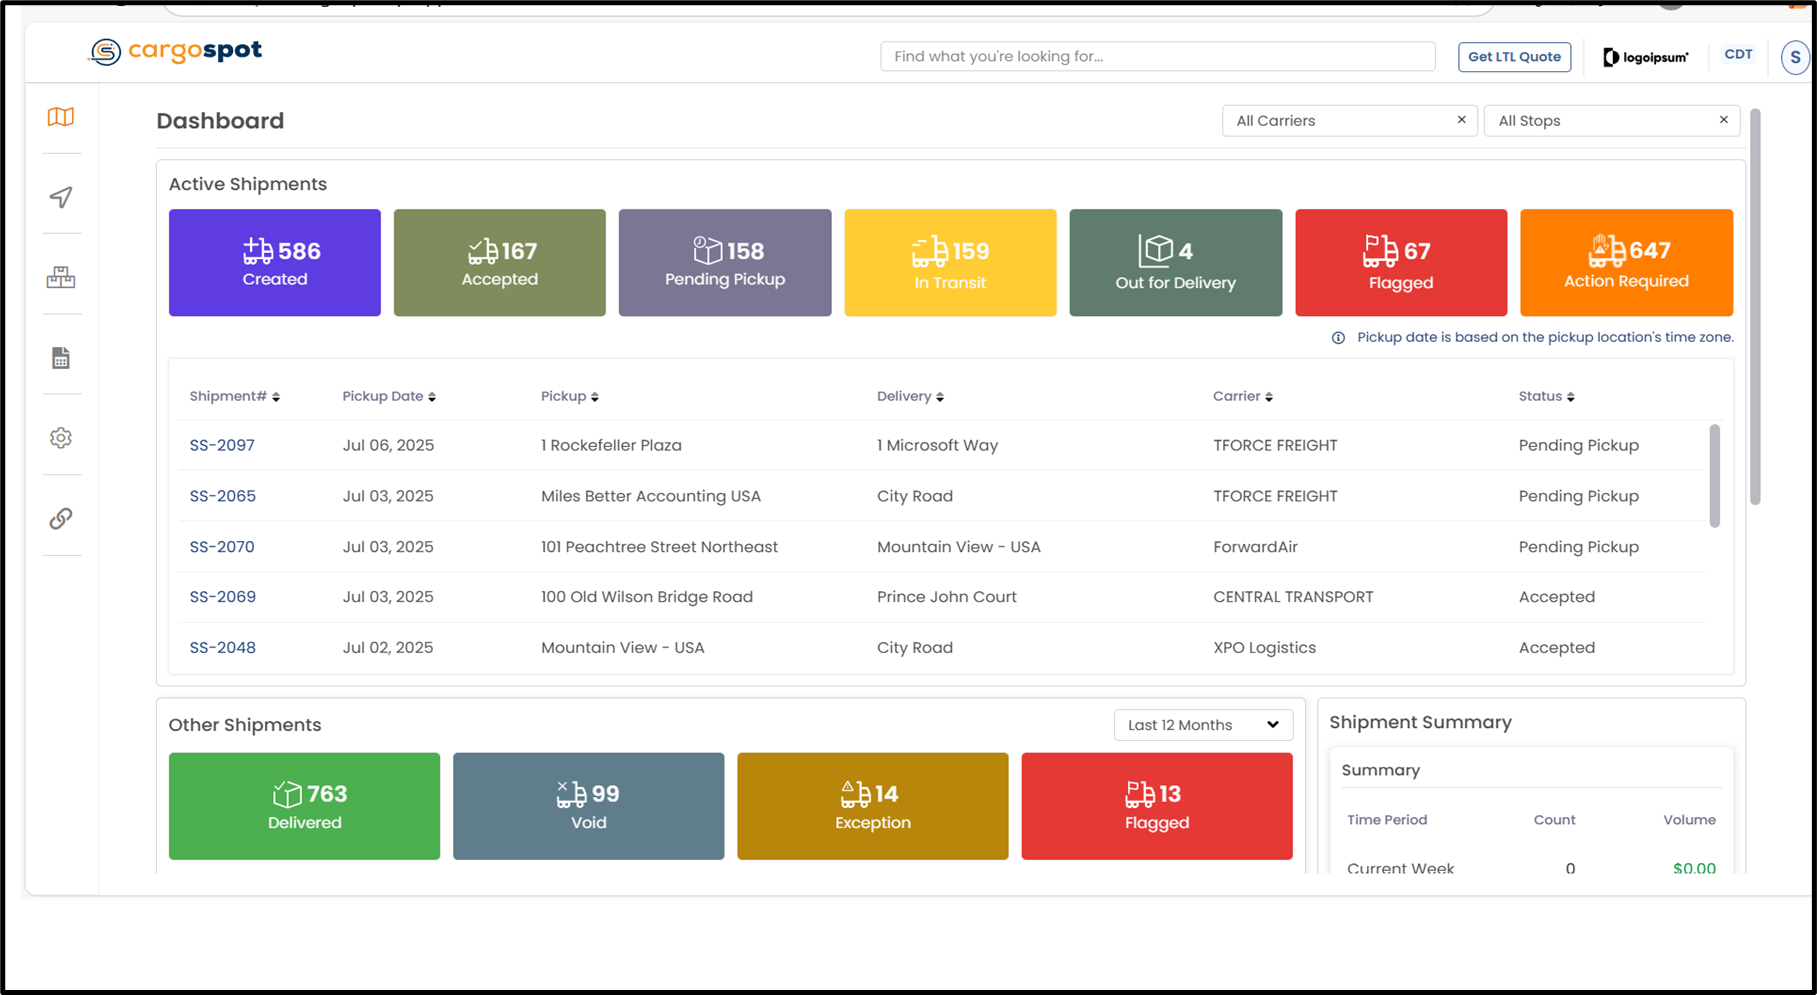The image size is (1817, 995).
Task: Open the warehouse boxes sidebar icon
Action: [x=61, y=277]
